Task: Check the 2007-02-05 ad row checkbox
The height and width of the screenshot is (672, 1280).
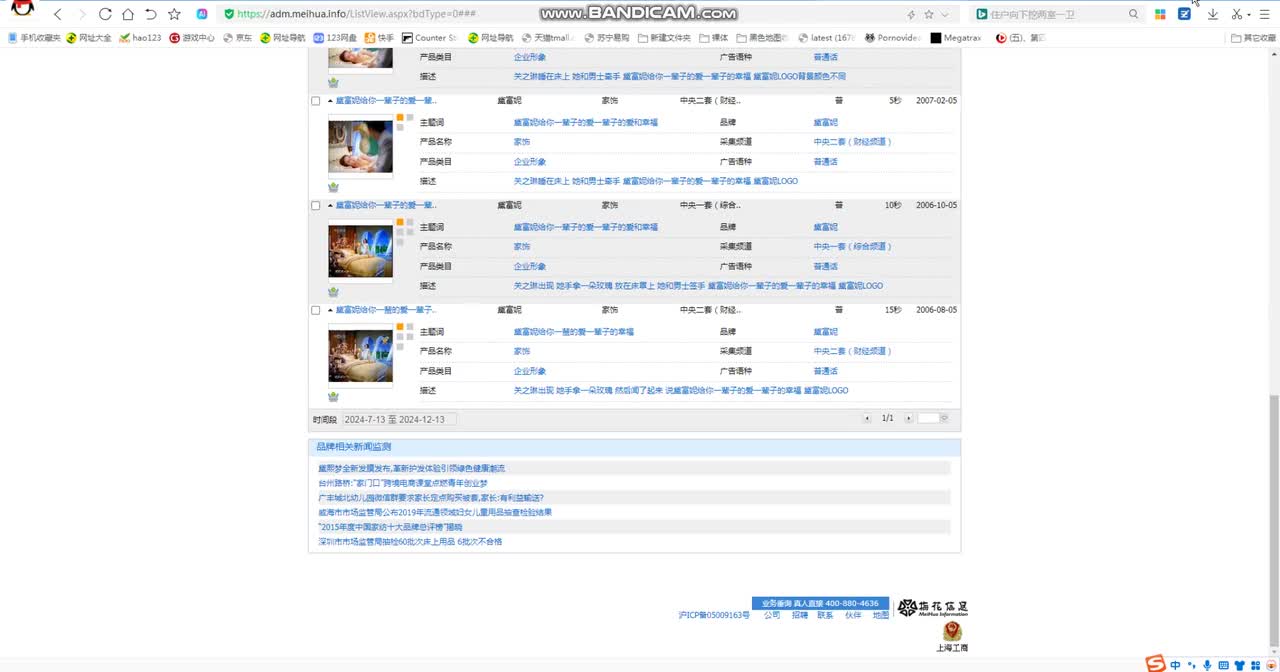Action: point(316,101)
